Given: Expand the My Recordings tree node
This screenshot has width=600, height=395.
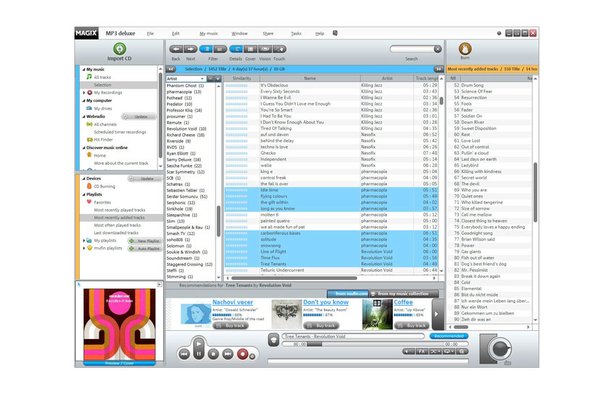Looking at the screenshot, I should click(x=83, y=93).
